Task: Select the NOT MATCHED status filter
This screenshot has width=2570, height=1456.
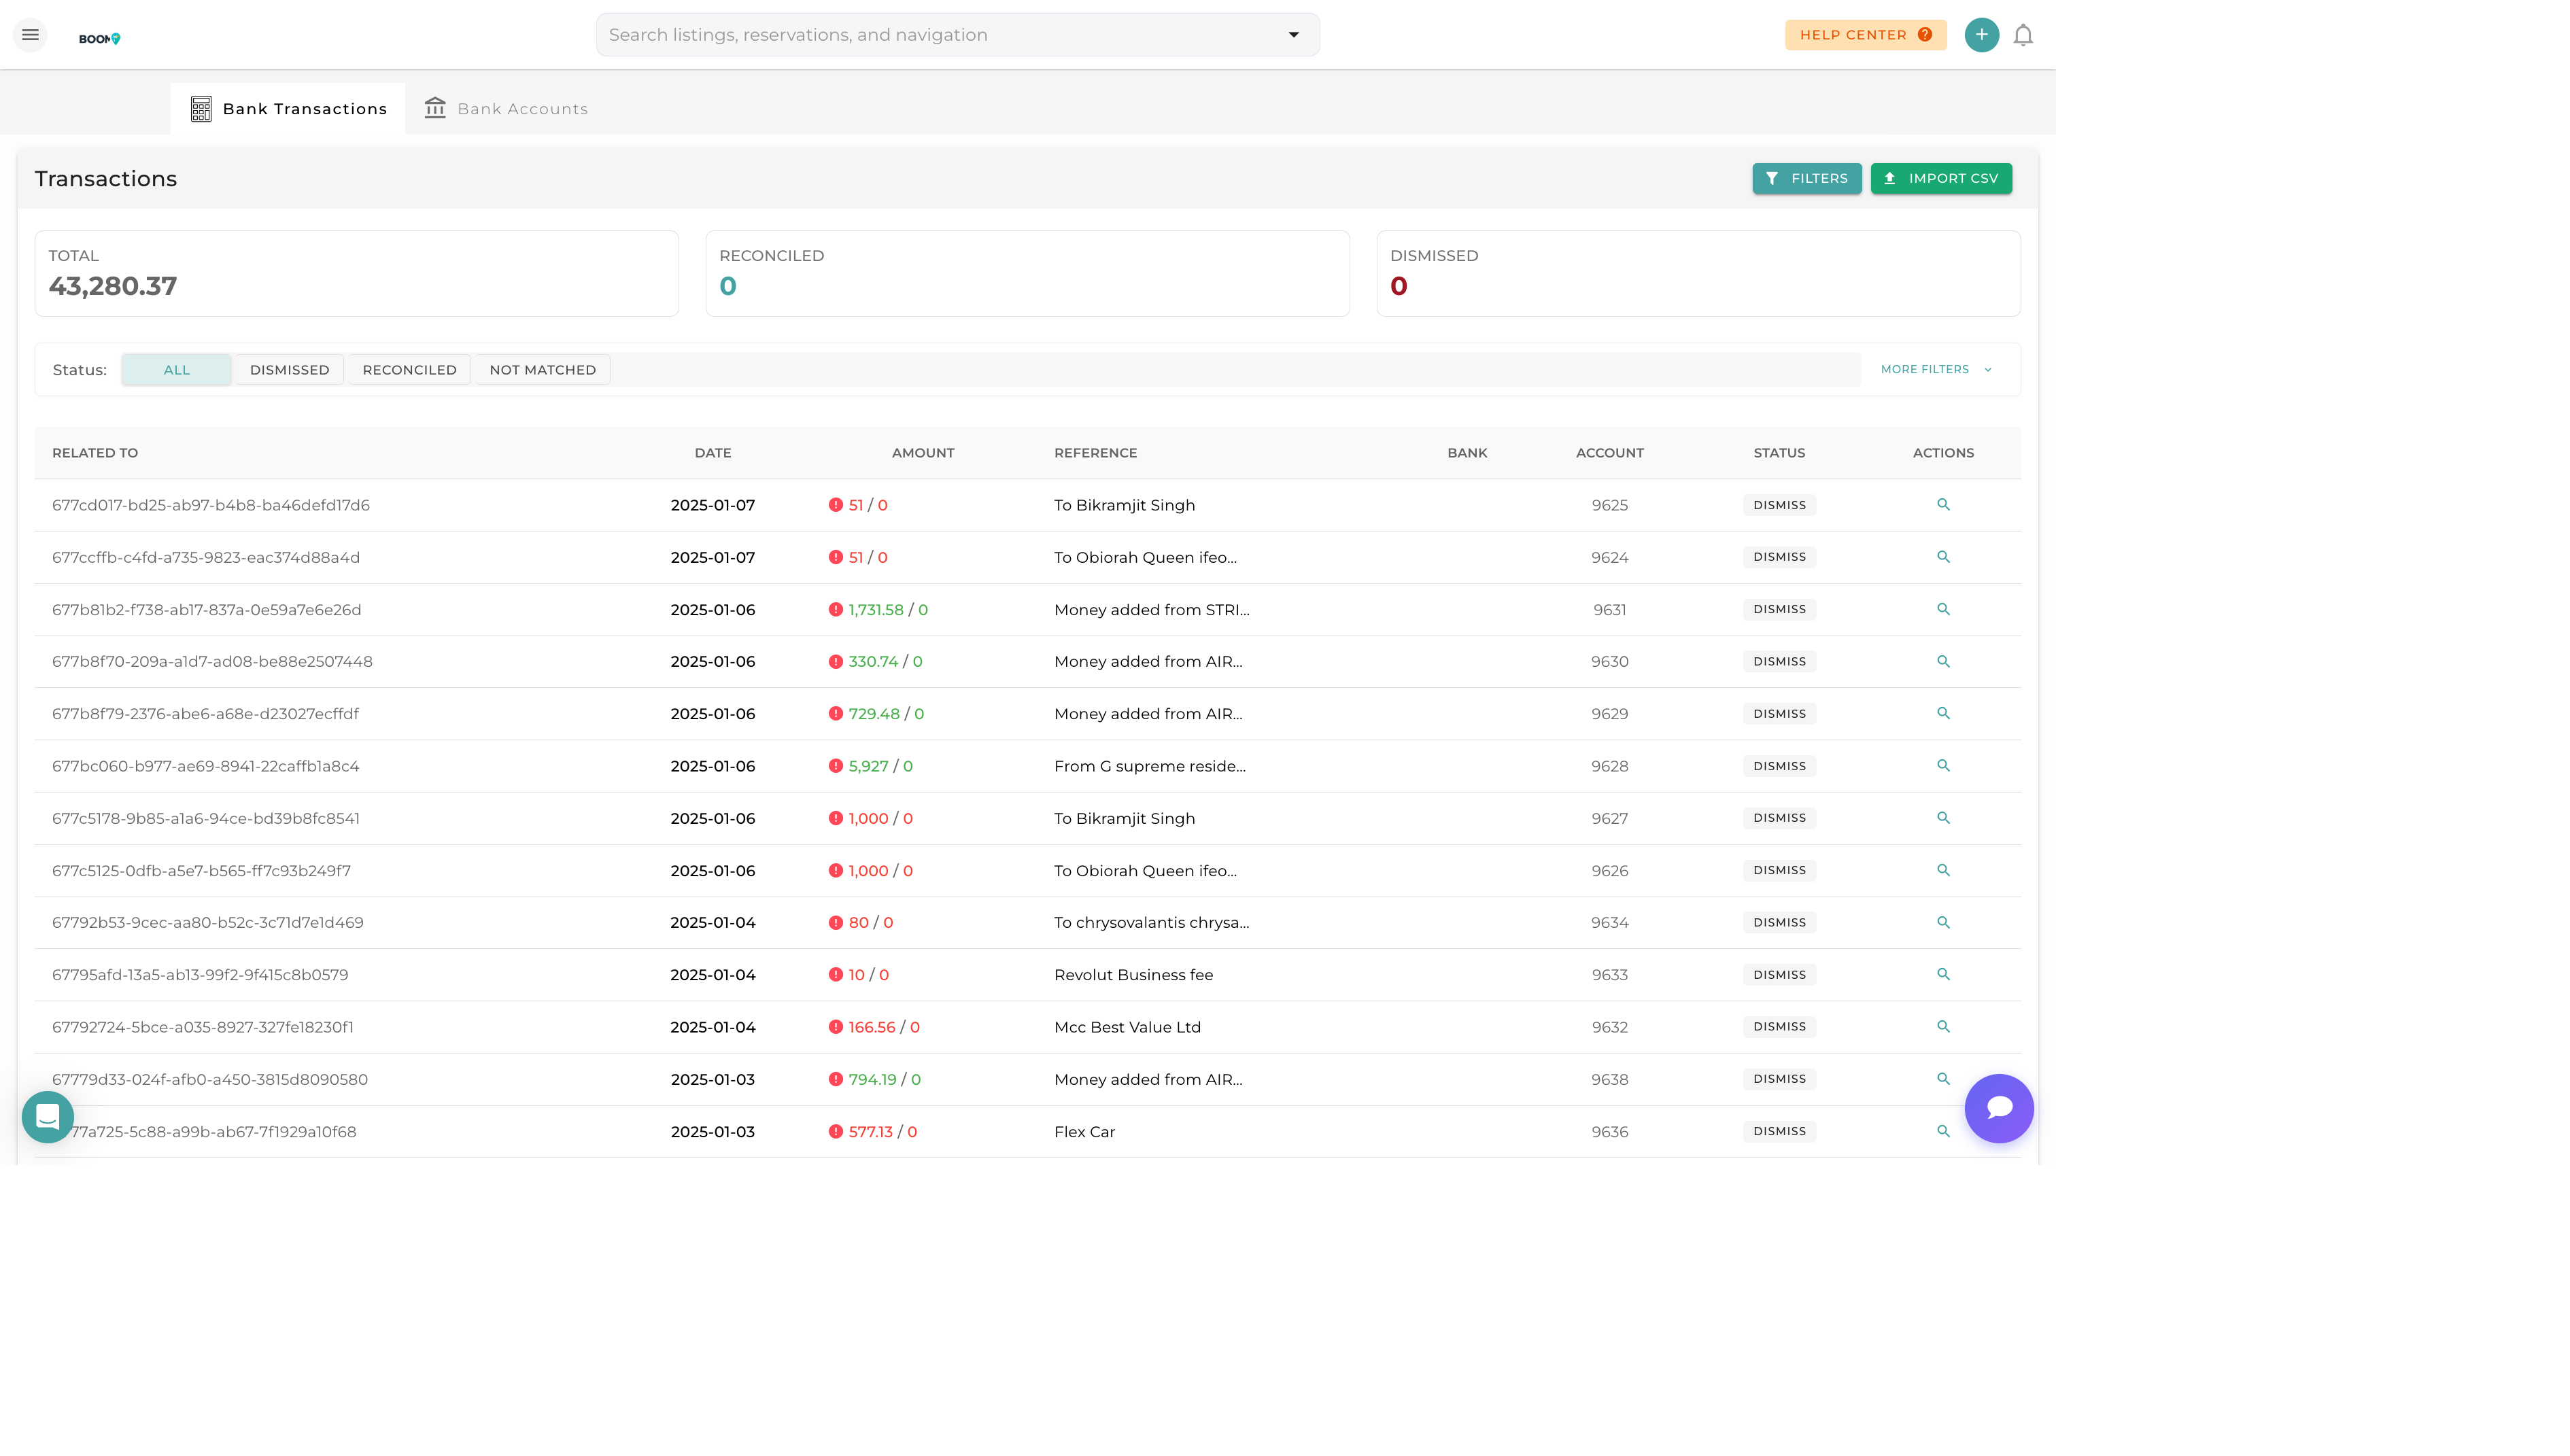Action: (x=542, y=370)
